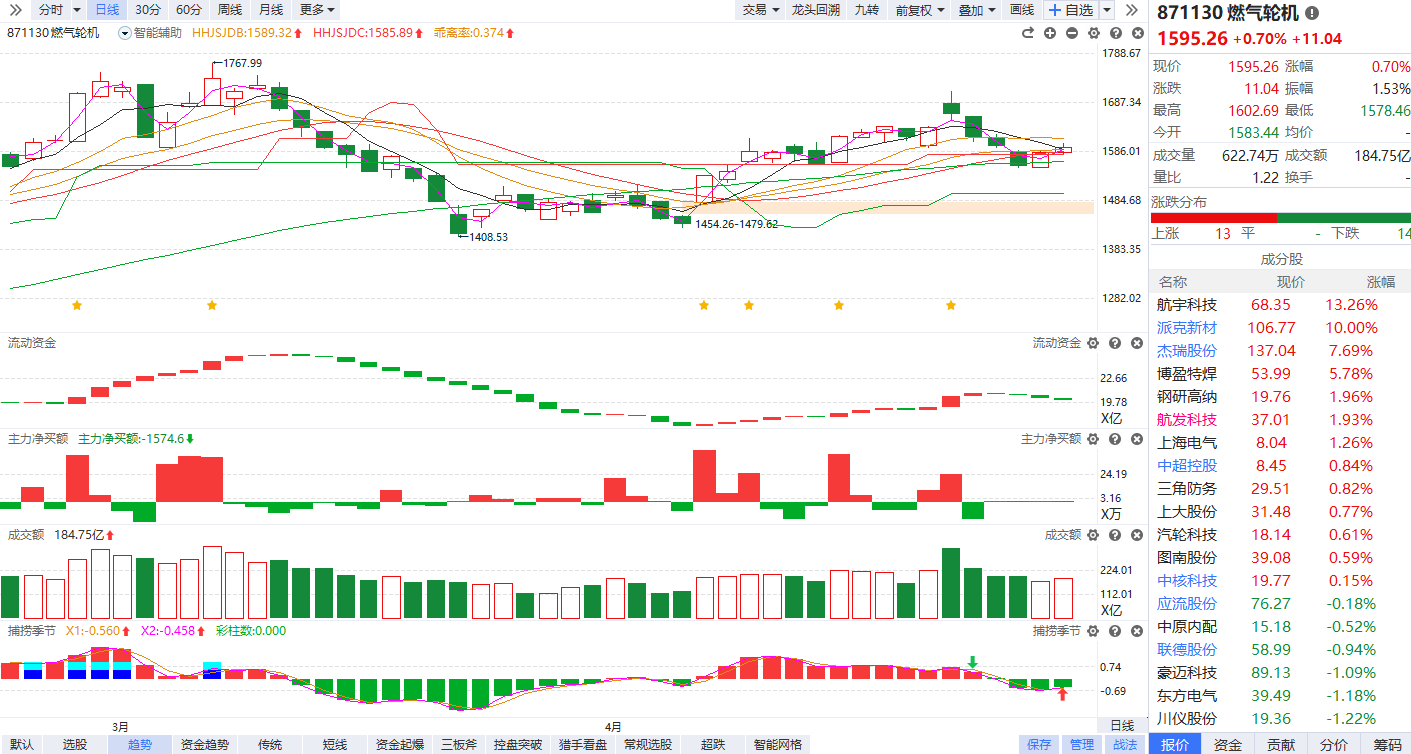Click the 自选 add-to-watchlist button
This screenshot has height=754, width=1411.
1070,10
